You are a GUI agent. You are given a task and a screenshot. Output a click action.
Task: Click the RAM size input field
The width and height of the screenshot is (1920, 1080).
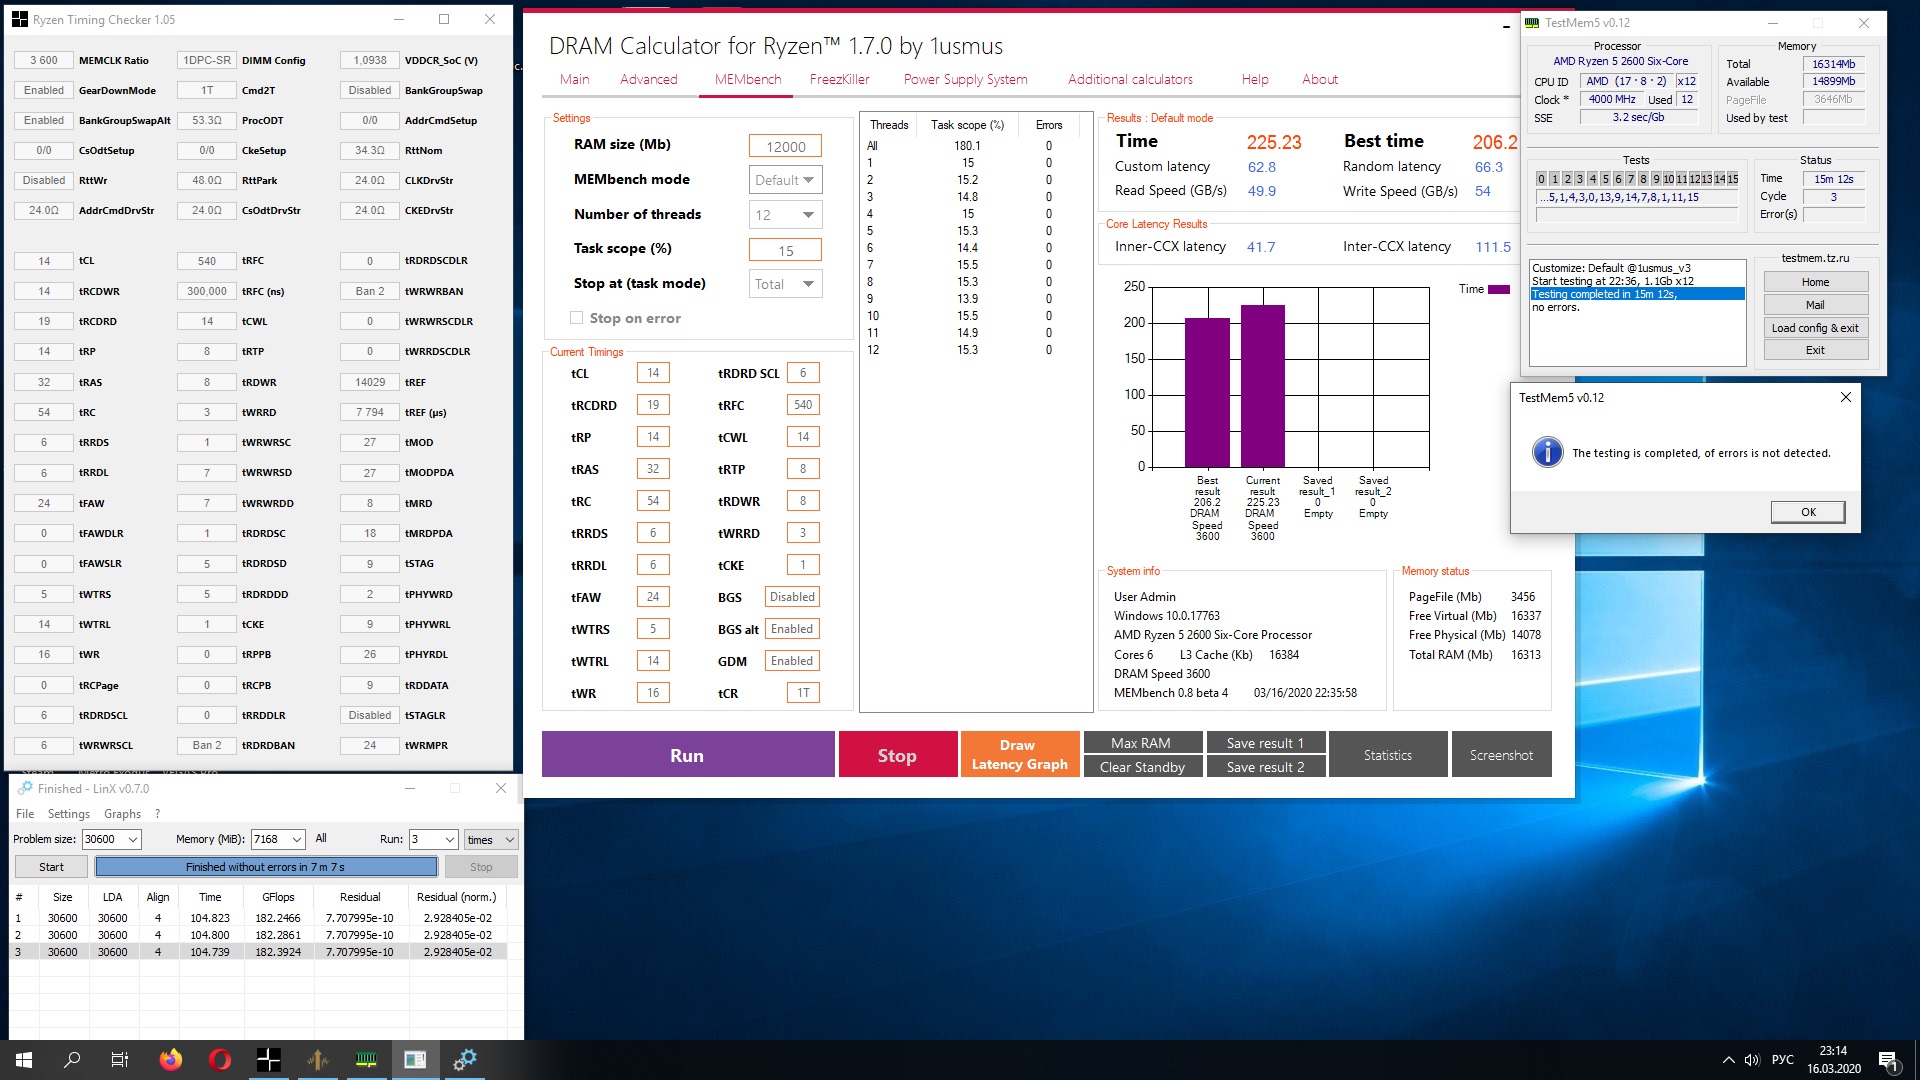(x=785, y=146)
